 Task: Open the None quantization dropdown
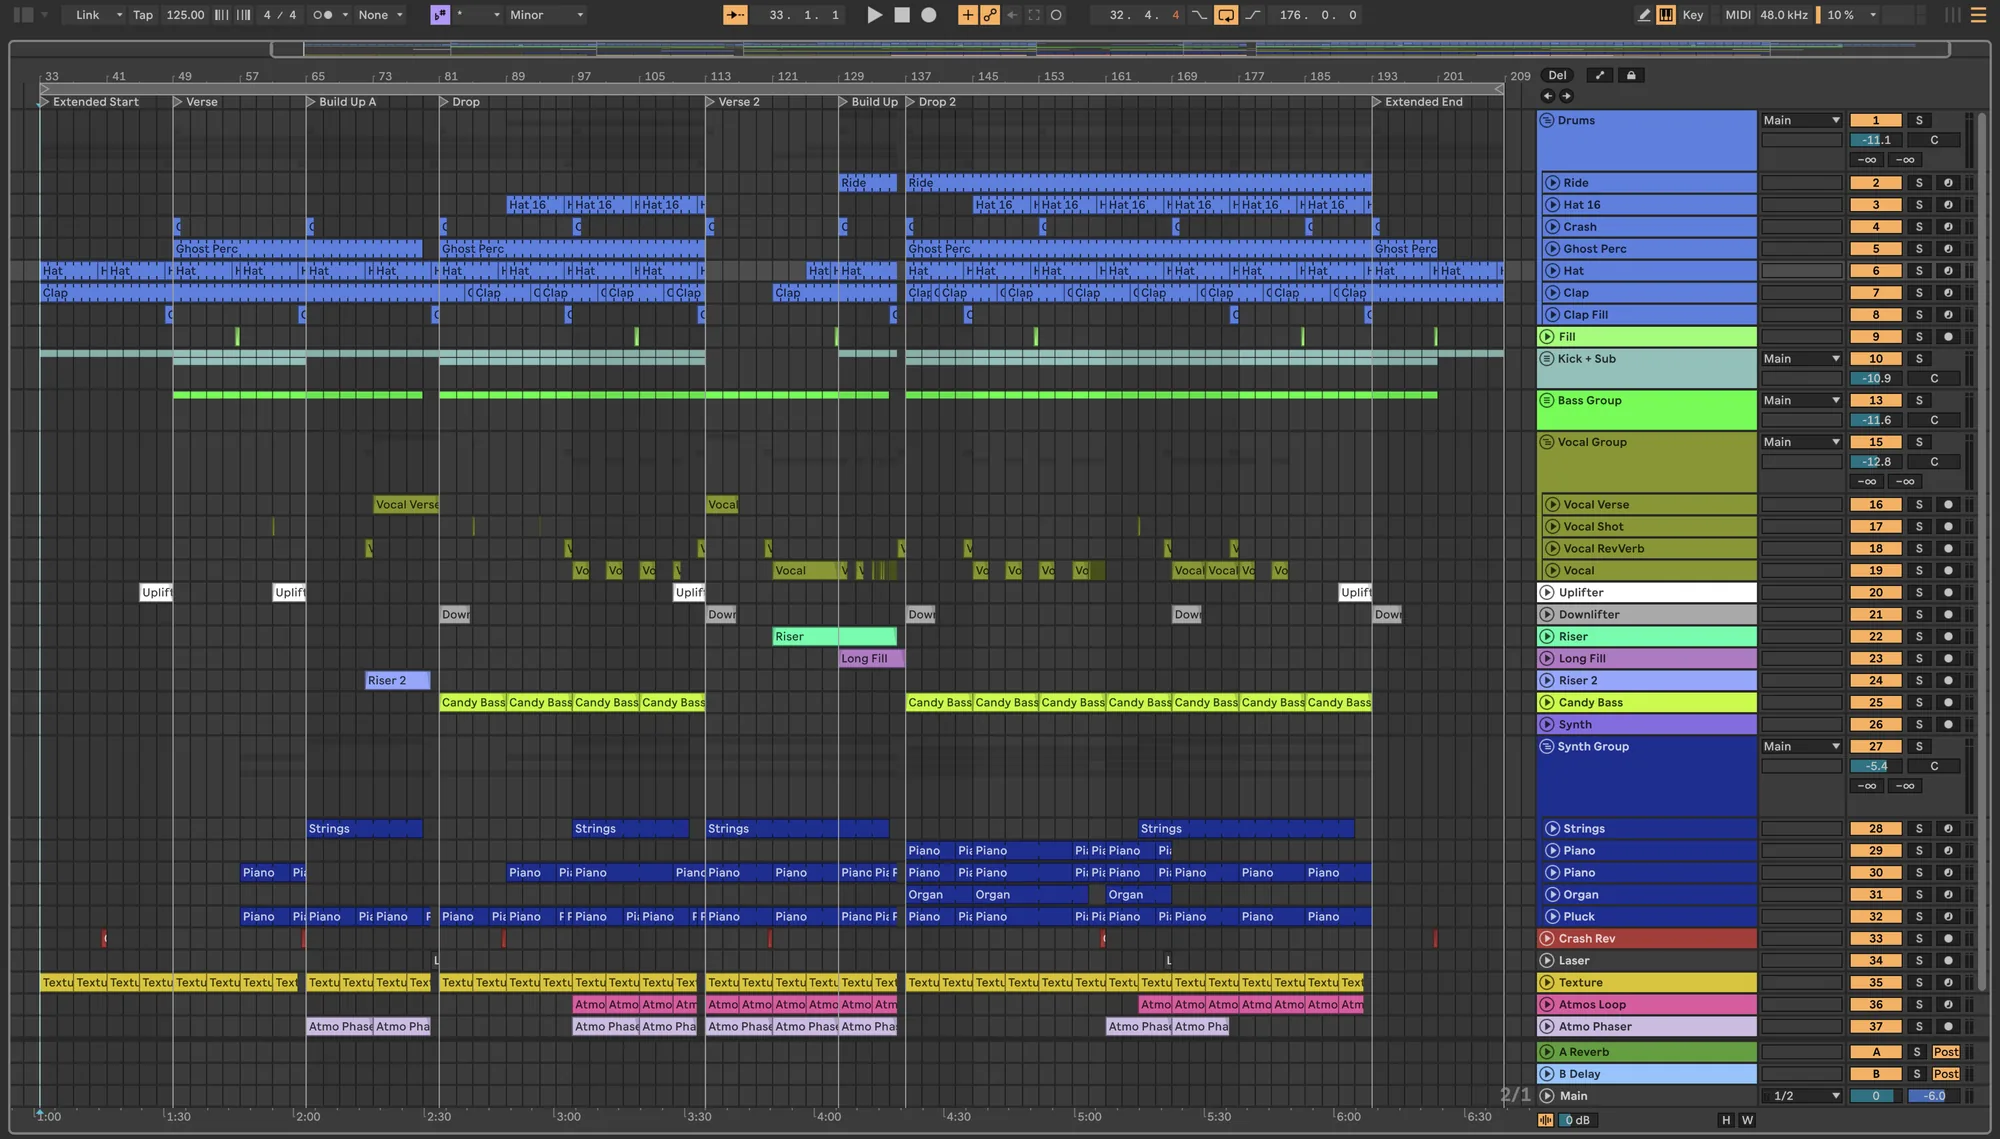(380, 15)
